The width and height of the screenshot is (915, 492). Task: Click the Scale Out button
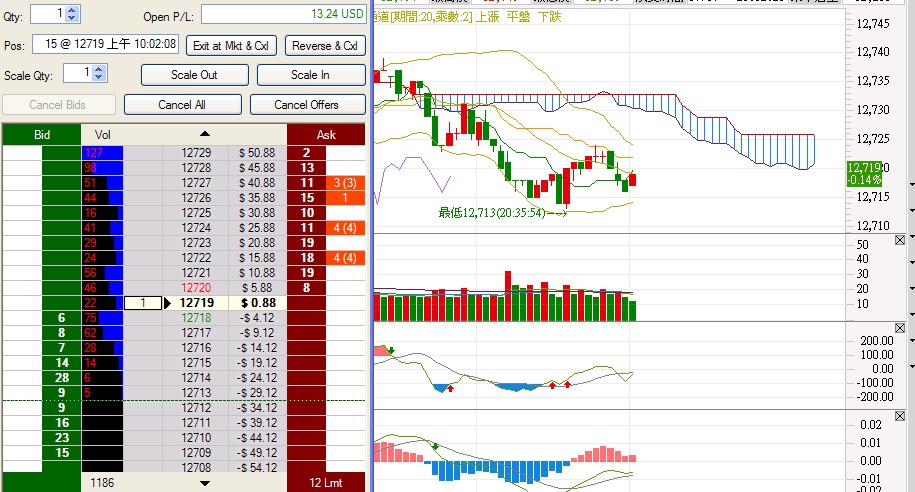194,75
